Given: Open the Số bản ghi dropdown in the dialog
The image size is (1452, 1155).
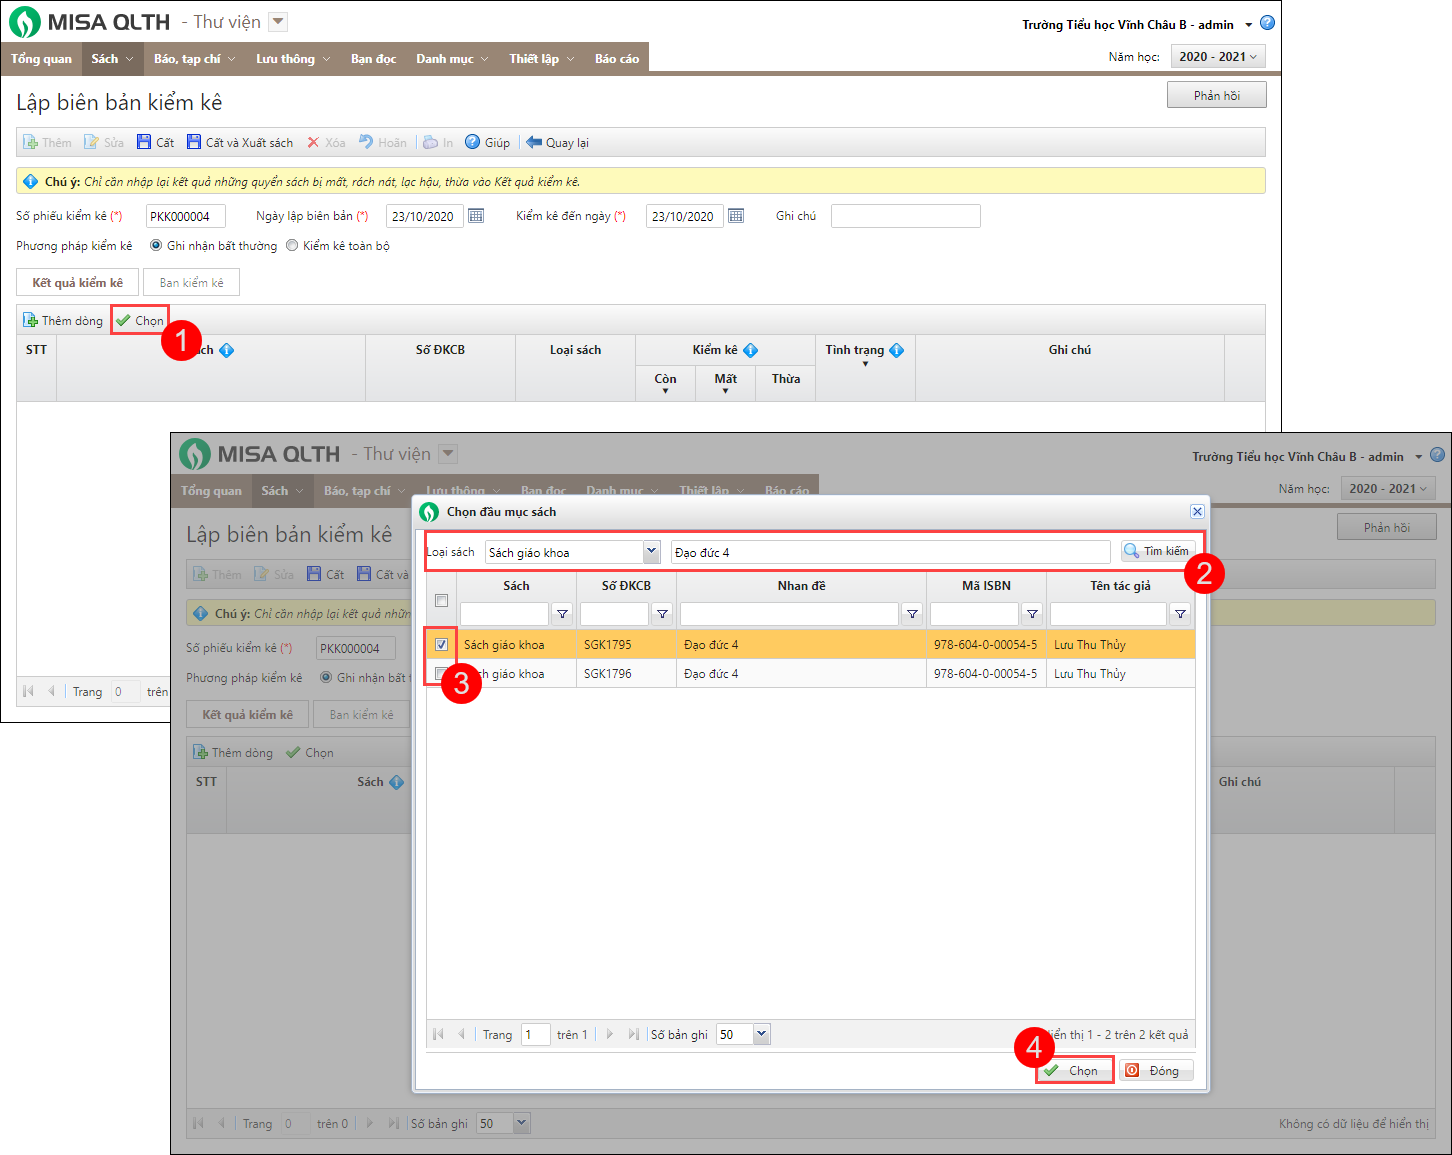Looking at the screenshot, I should [762, 1034].
